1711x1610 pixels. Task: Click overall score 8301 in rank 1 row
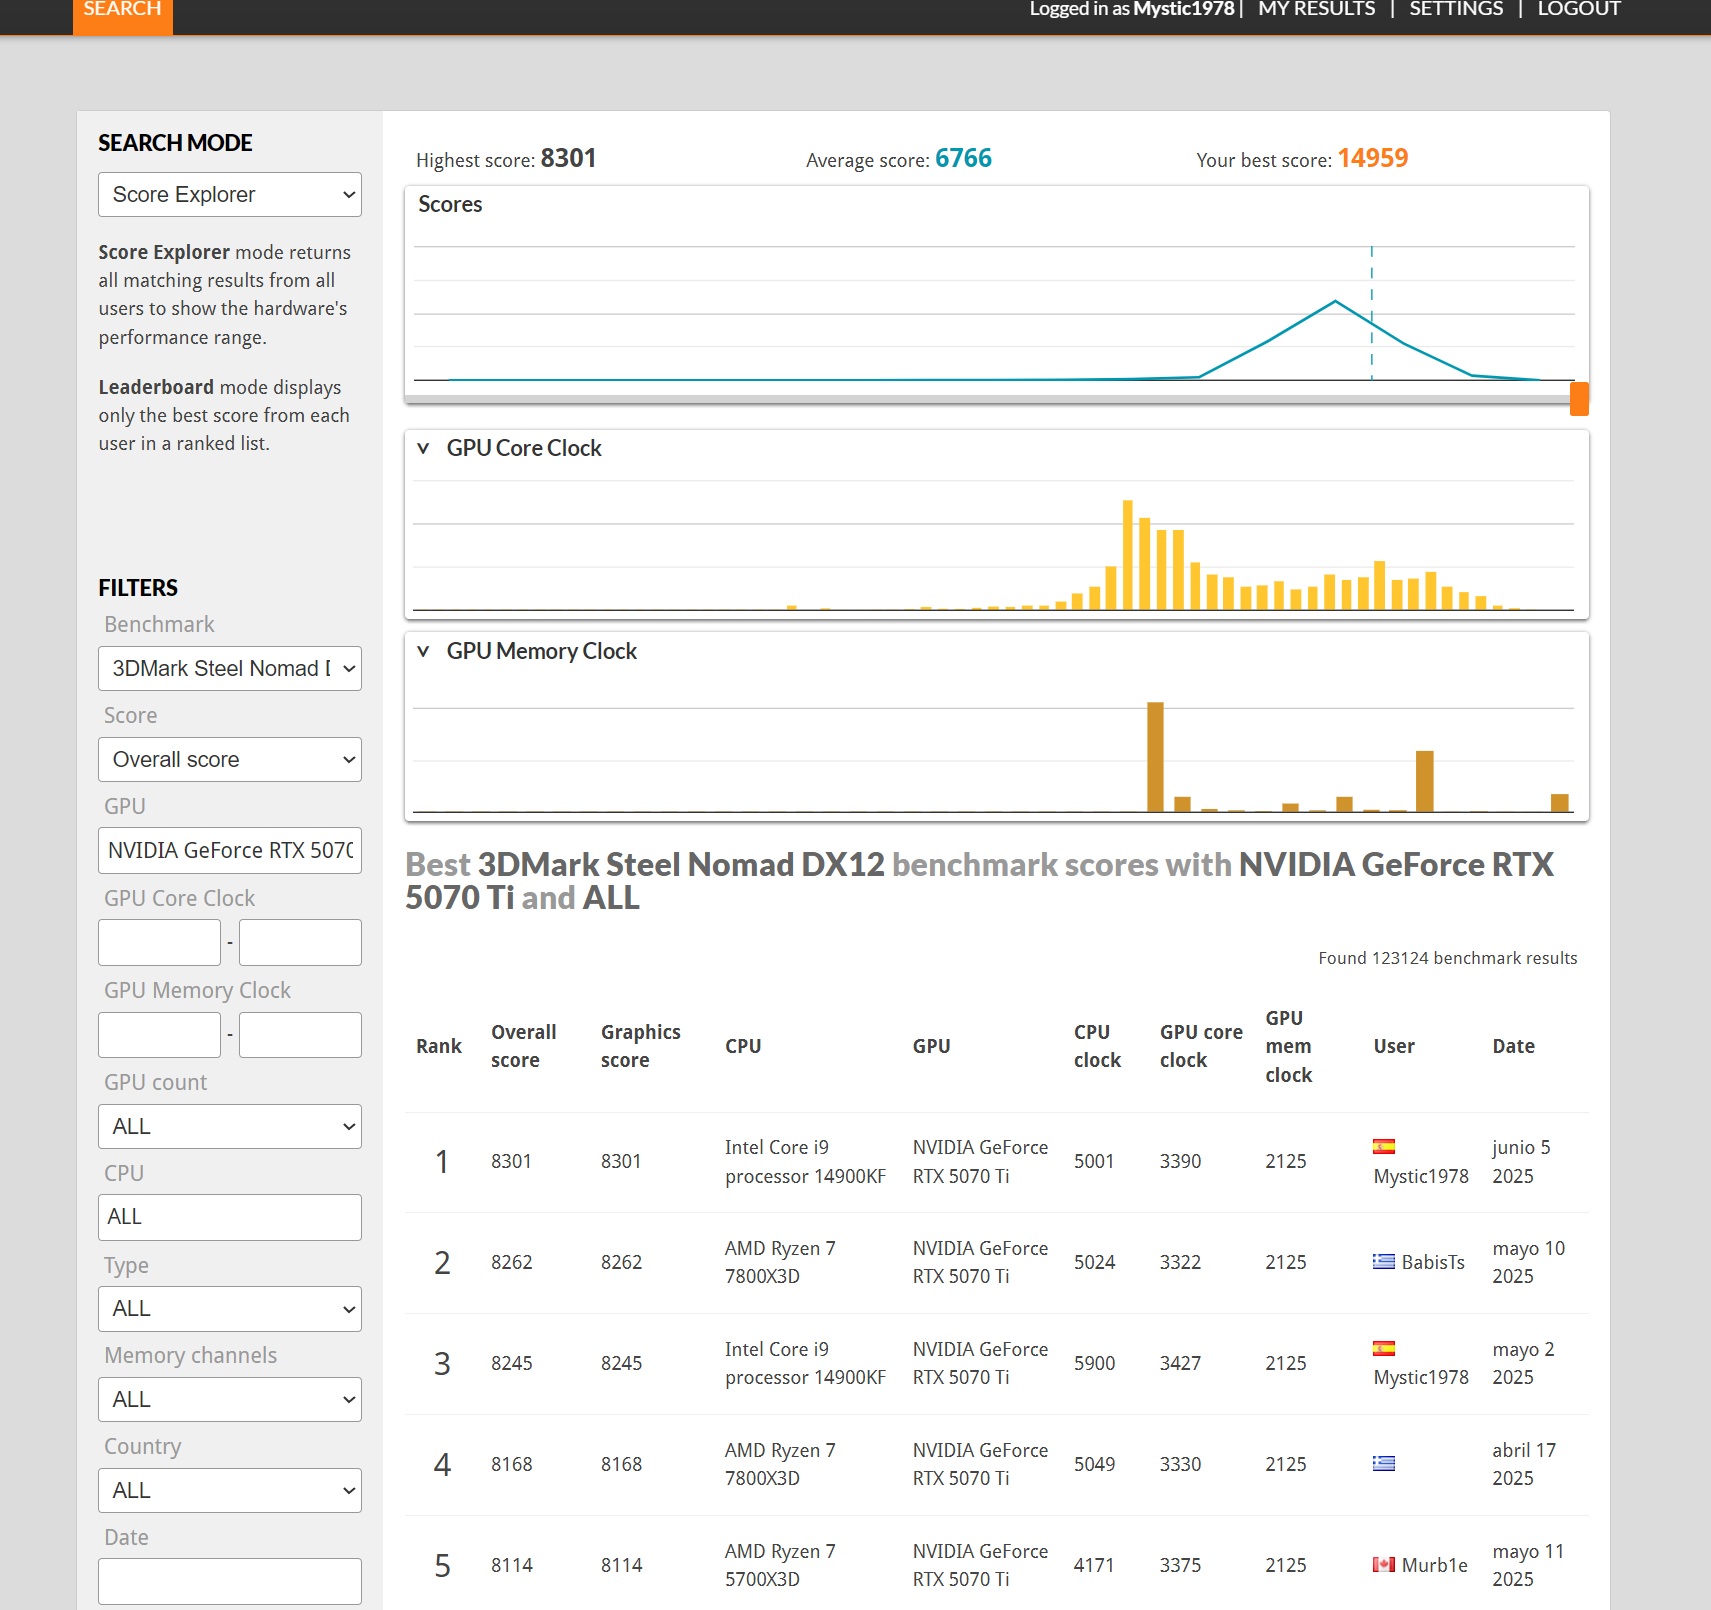click(x=511, y=1162)
